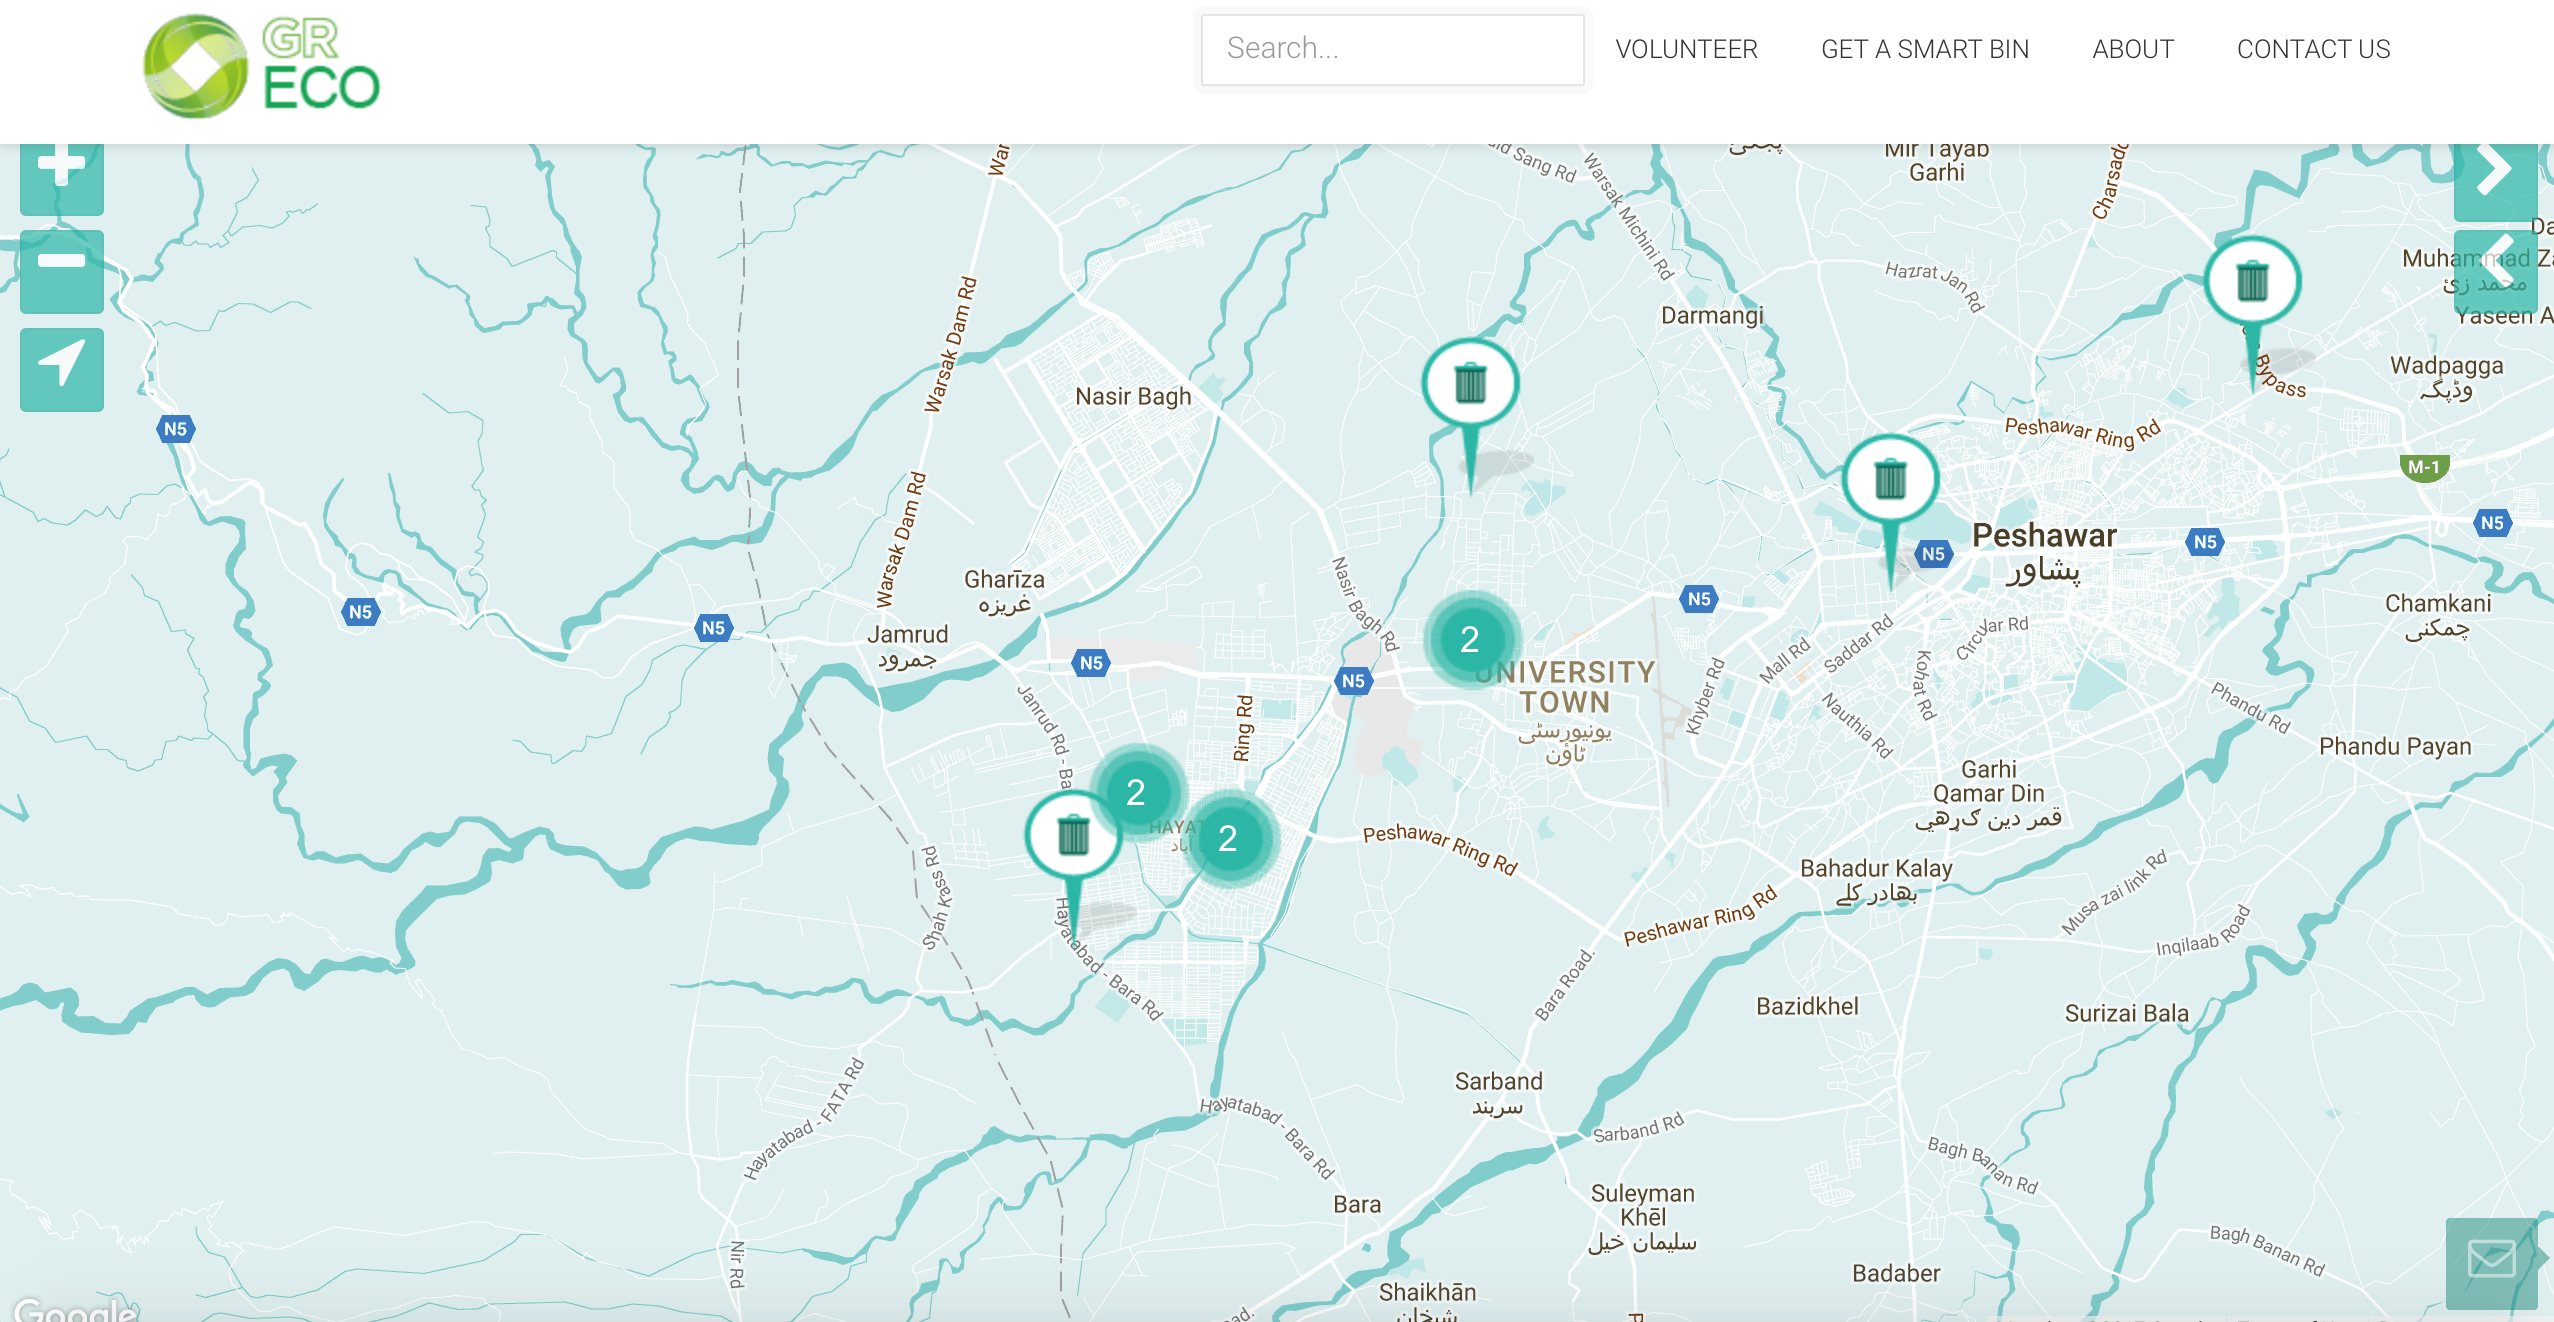Go to the About page
The width and height of the screenshot is (2554, 1322).
2133,49
